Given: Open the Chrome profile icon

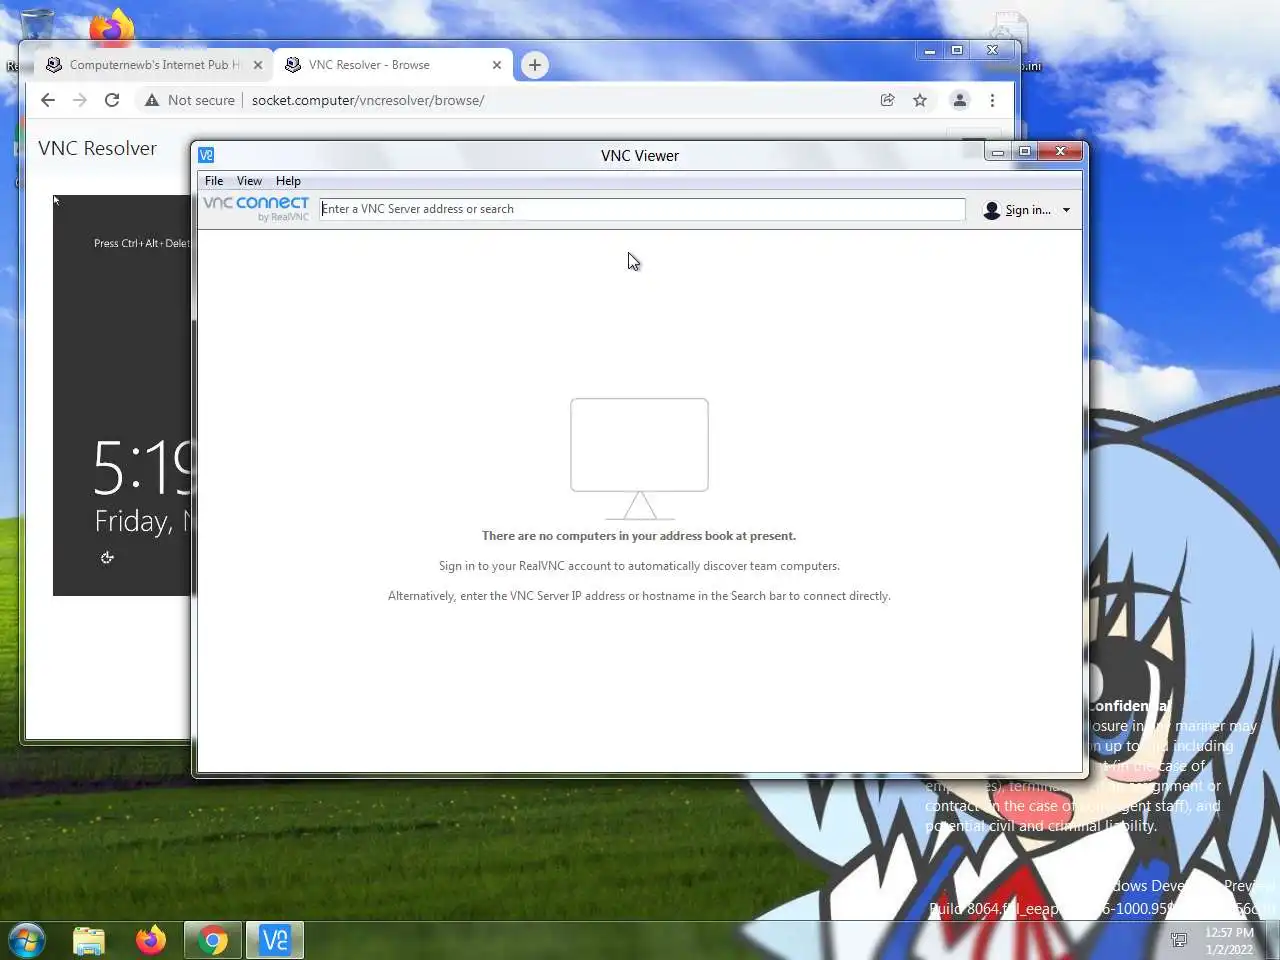Looking at the screenshot, I should pos(960,100).
